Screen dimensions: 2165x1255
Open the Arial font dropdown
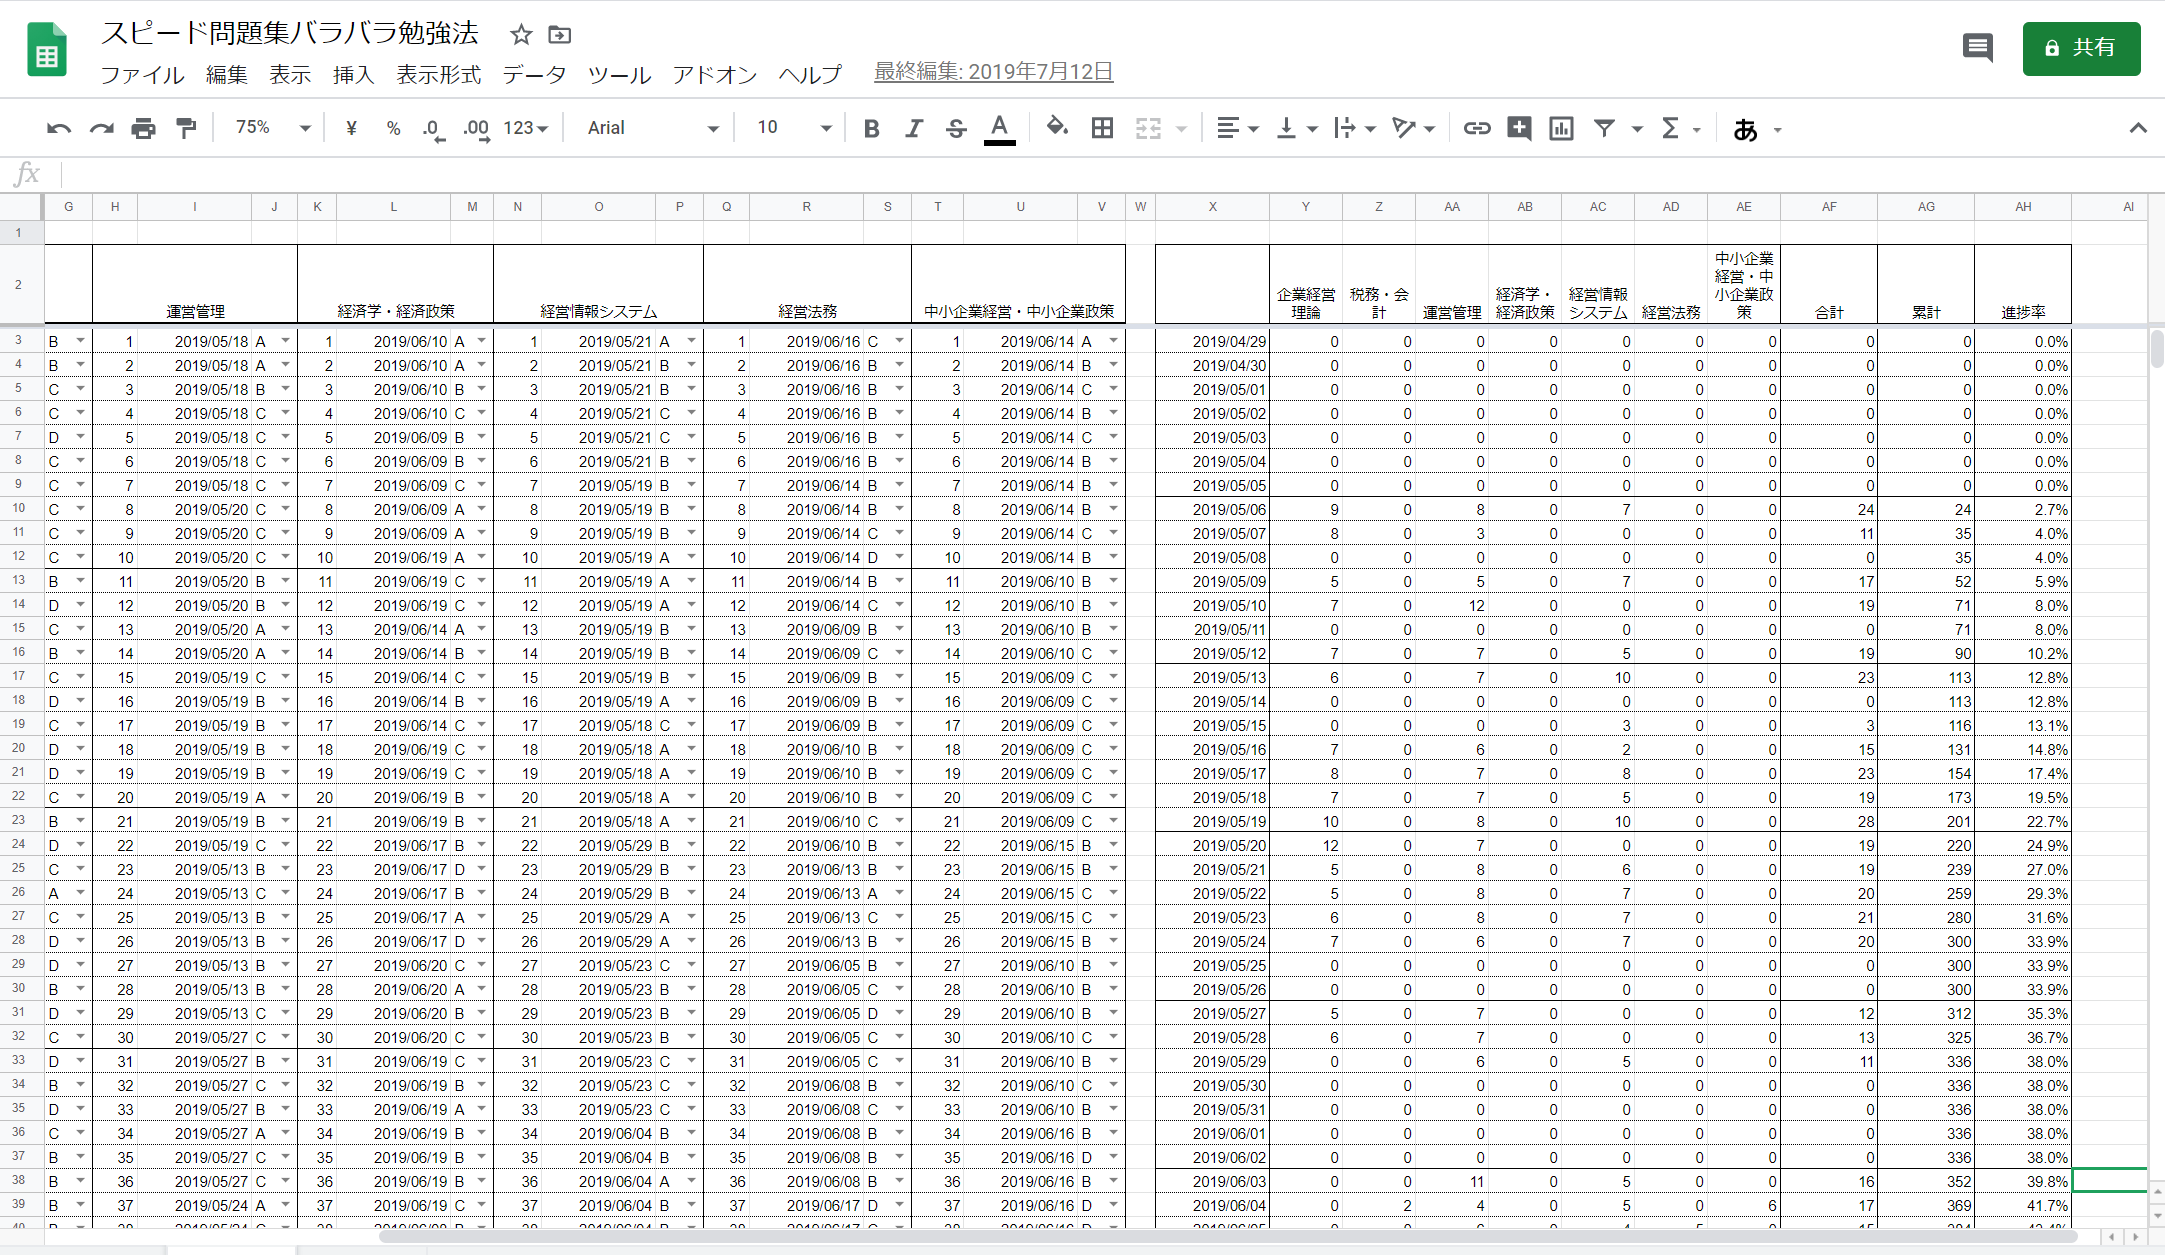[652, 128]
